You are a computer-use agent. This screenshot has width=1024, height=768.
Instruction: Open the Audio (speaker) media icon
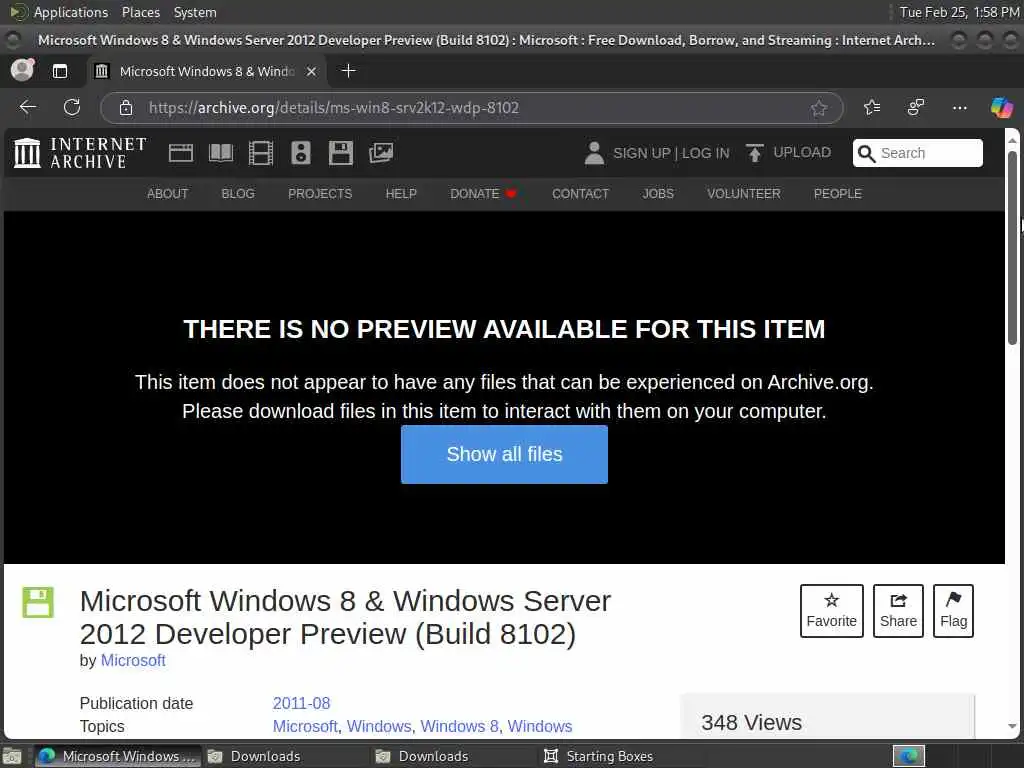coord(300,153)
